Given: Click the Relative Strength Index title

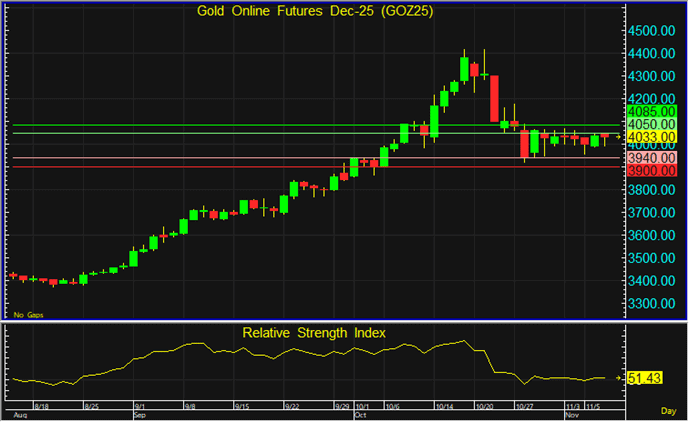Looking at the screenshot, I should tap(314, 332).
